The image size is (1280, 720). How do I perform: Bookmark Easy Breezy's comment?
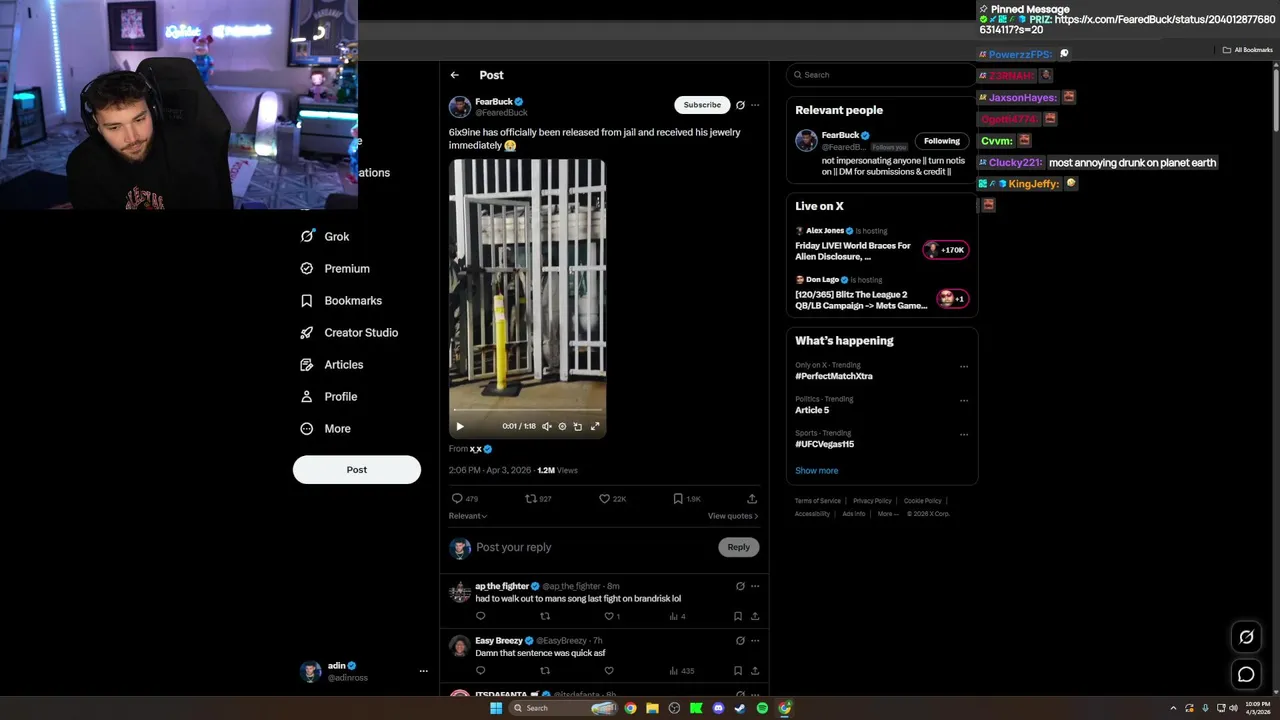(x=738, y=671)
